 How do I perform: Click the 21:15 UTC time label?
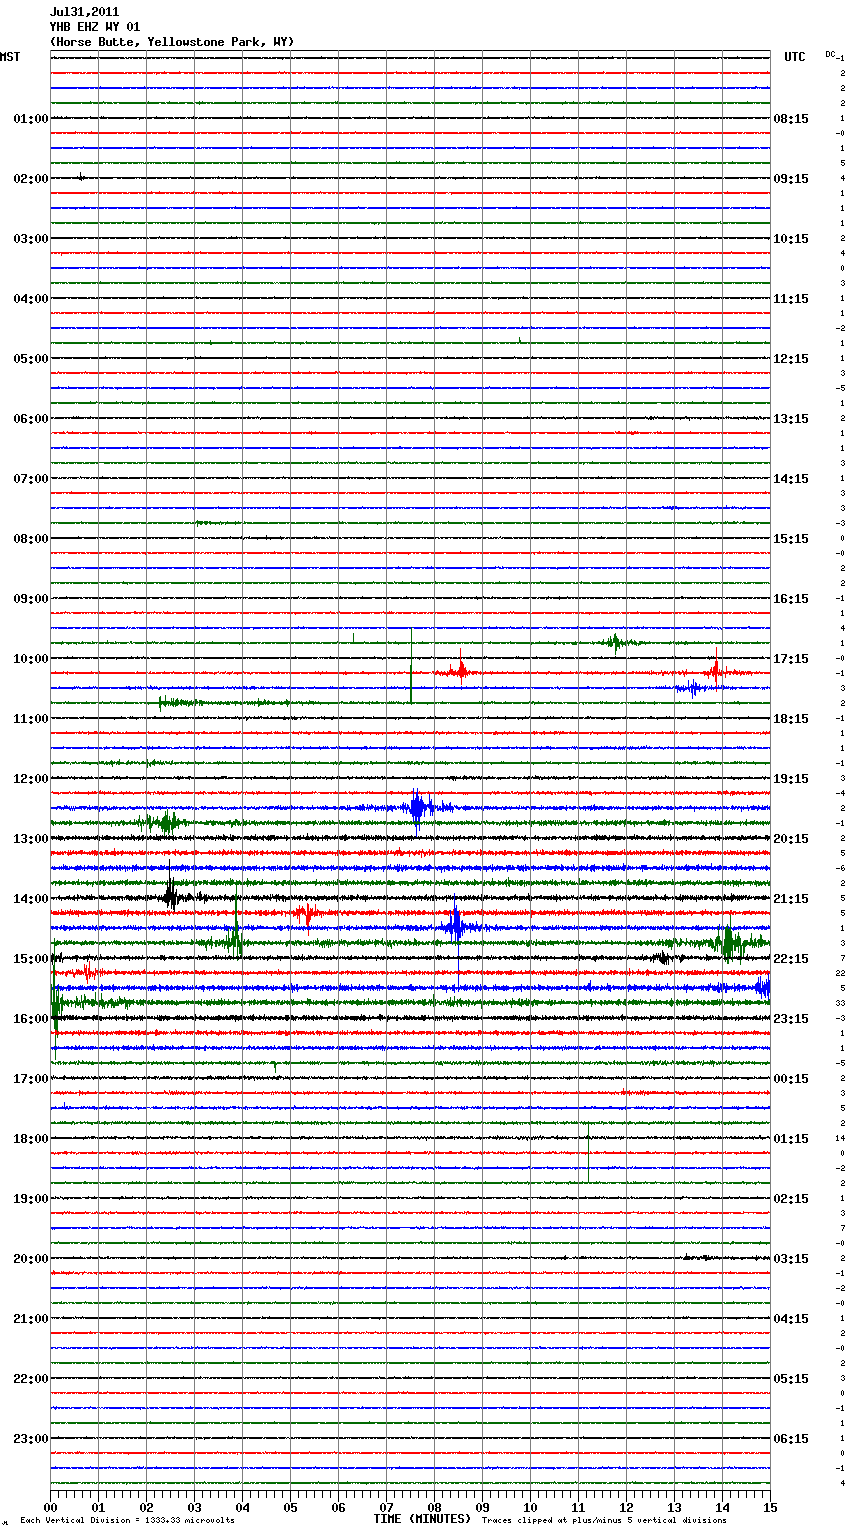(791, 899)
